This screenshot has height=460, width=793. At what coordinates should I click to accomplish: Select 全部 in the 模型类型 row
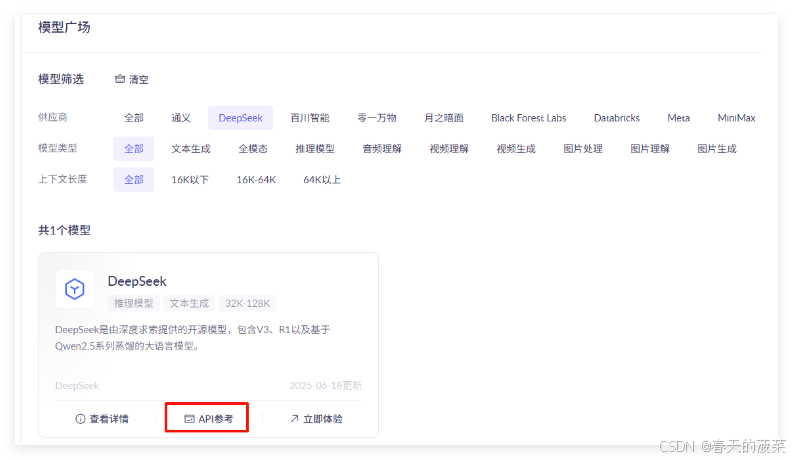134,149
